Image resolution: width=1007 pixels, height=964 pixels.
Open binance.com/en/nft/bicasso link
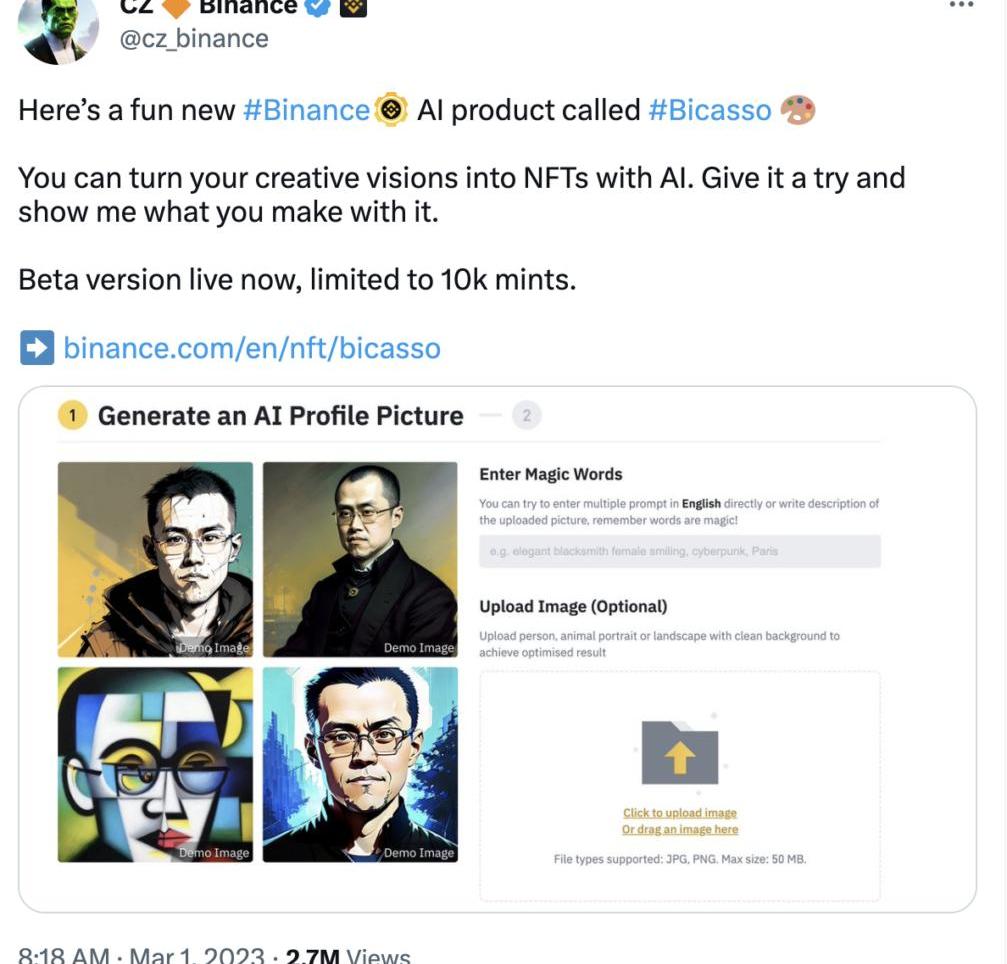click(252, 348)
